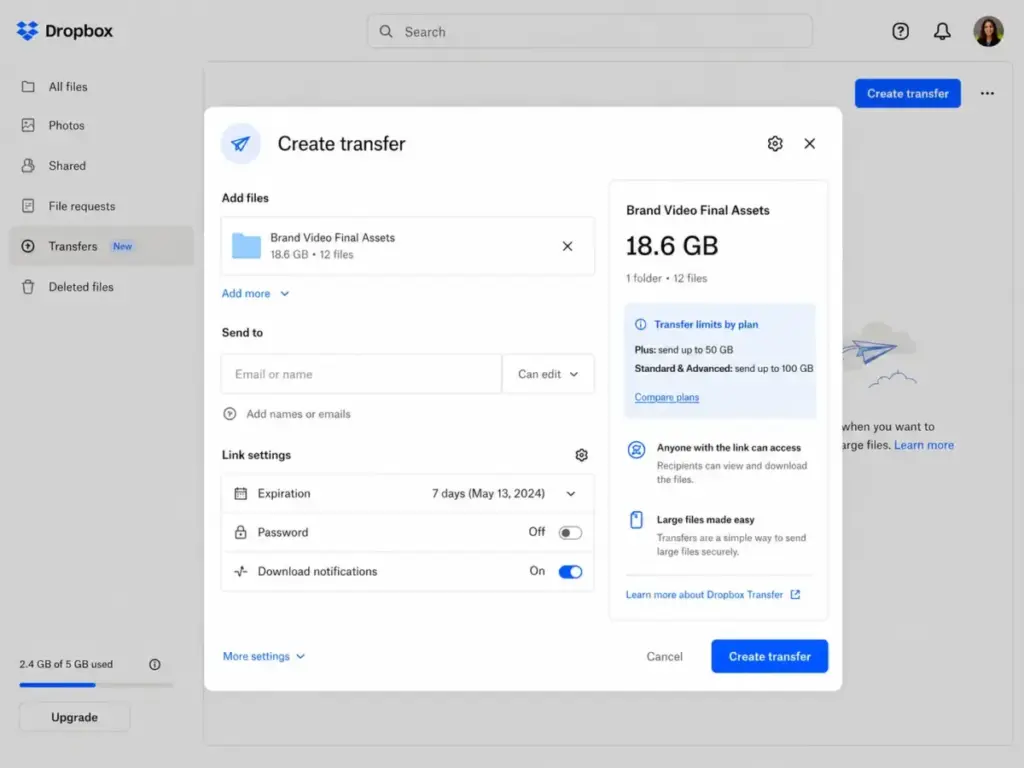
Task: Click the search magnifier icon
Action: pyautogui.click(x=386, y=31)
